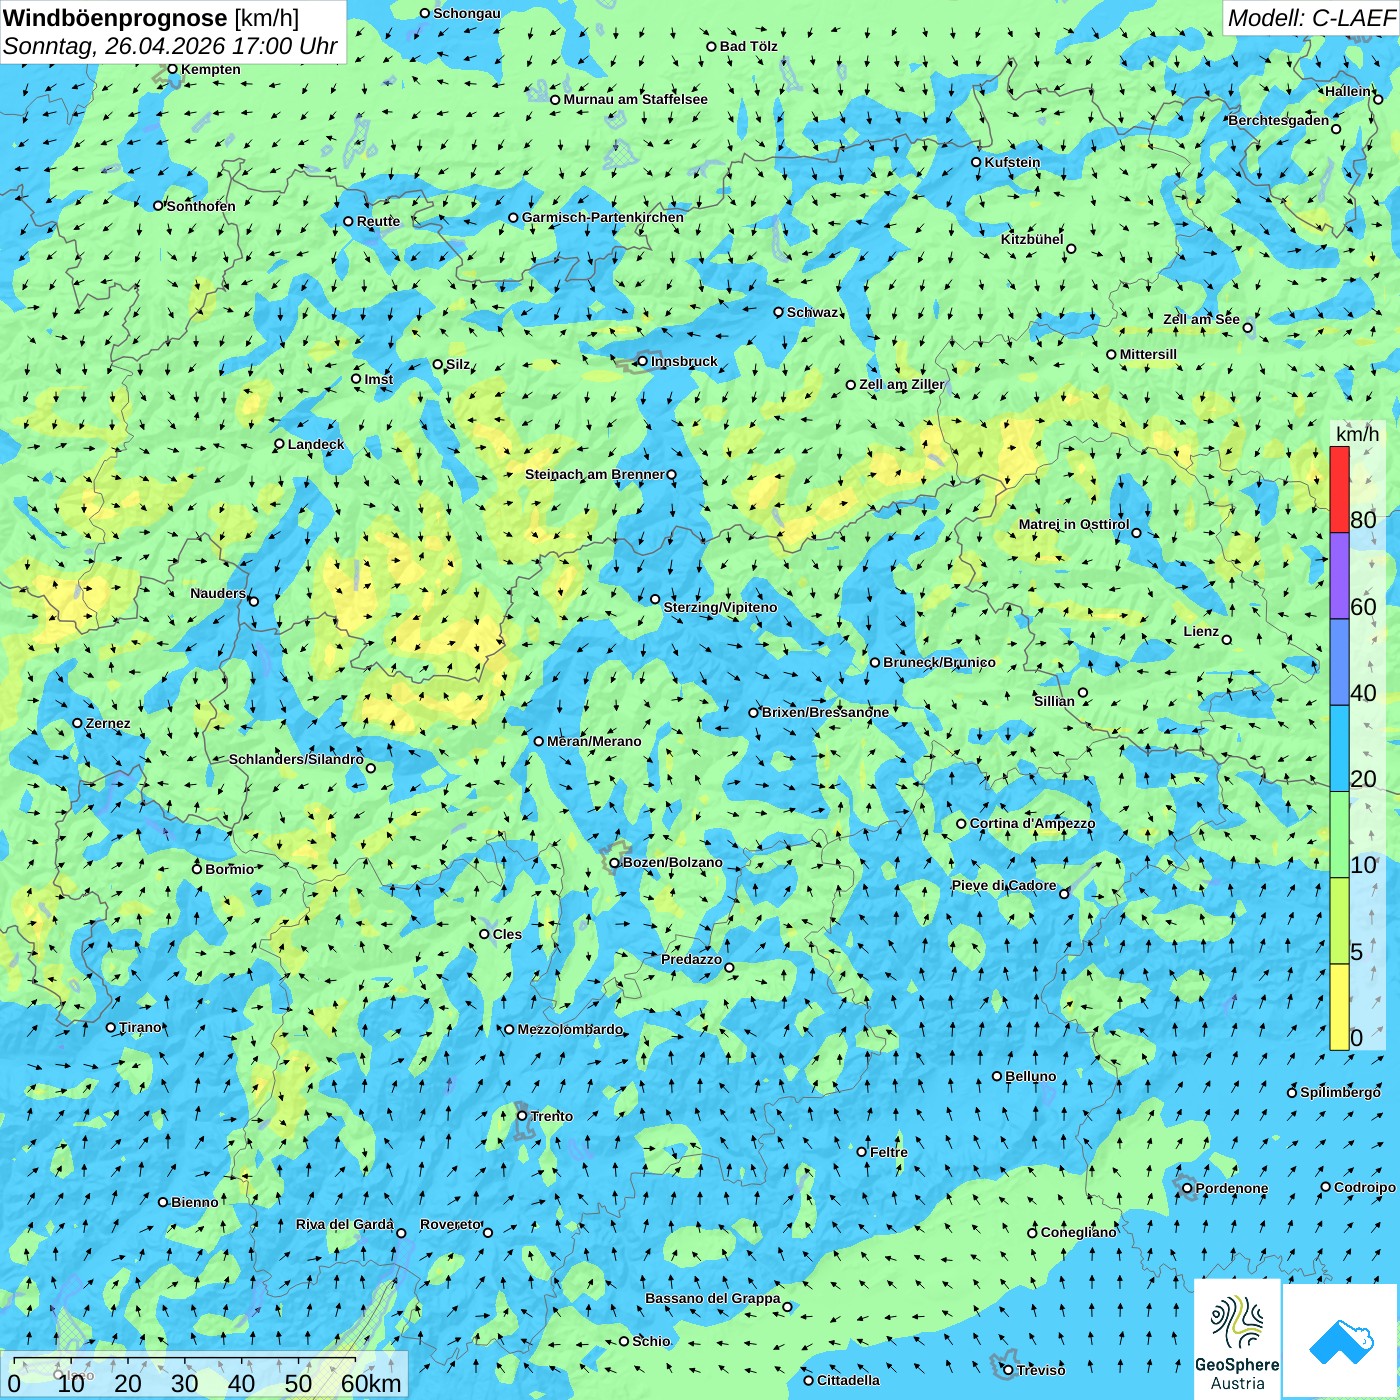Viewport: 1400px width, 1400px height.
Task: Pick the yellow 0–5 legend swatch
Action: [1339, 1007]
